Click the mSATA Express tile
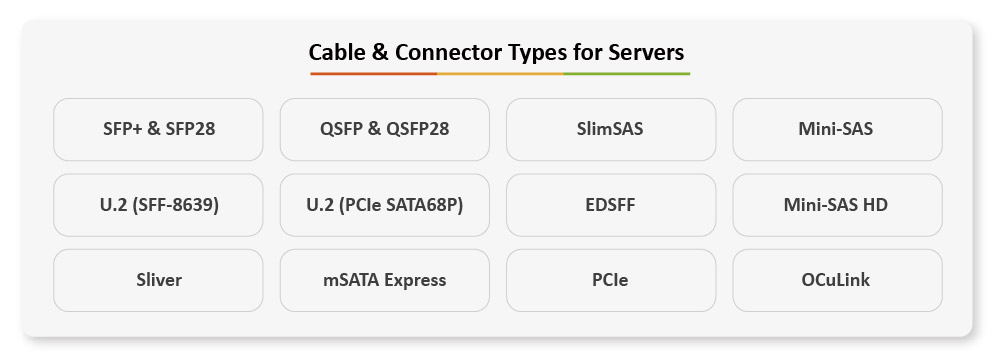 click(x=385, y=280)
